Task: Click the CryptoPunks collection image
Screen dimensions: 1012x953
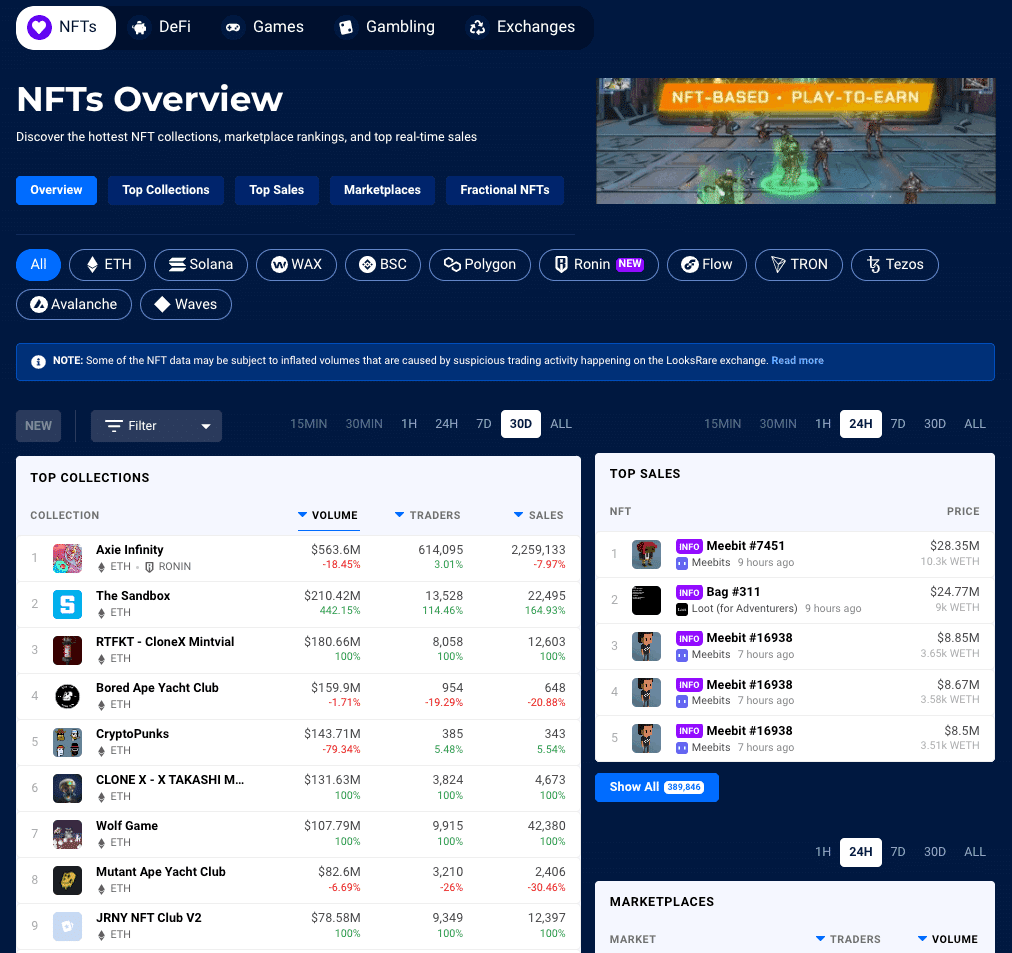Action: point(67,743)
